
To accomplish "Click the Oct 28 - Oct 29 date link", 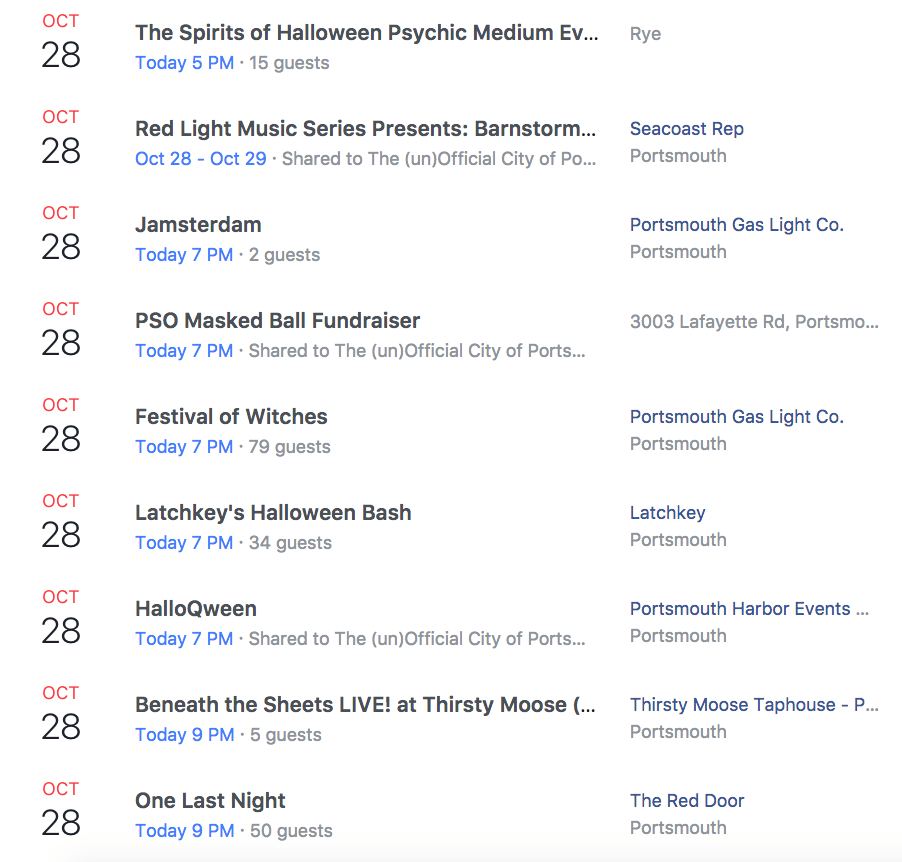I will 201,159.
